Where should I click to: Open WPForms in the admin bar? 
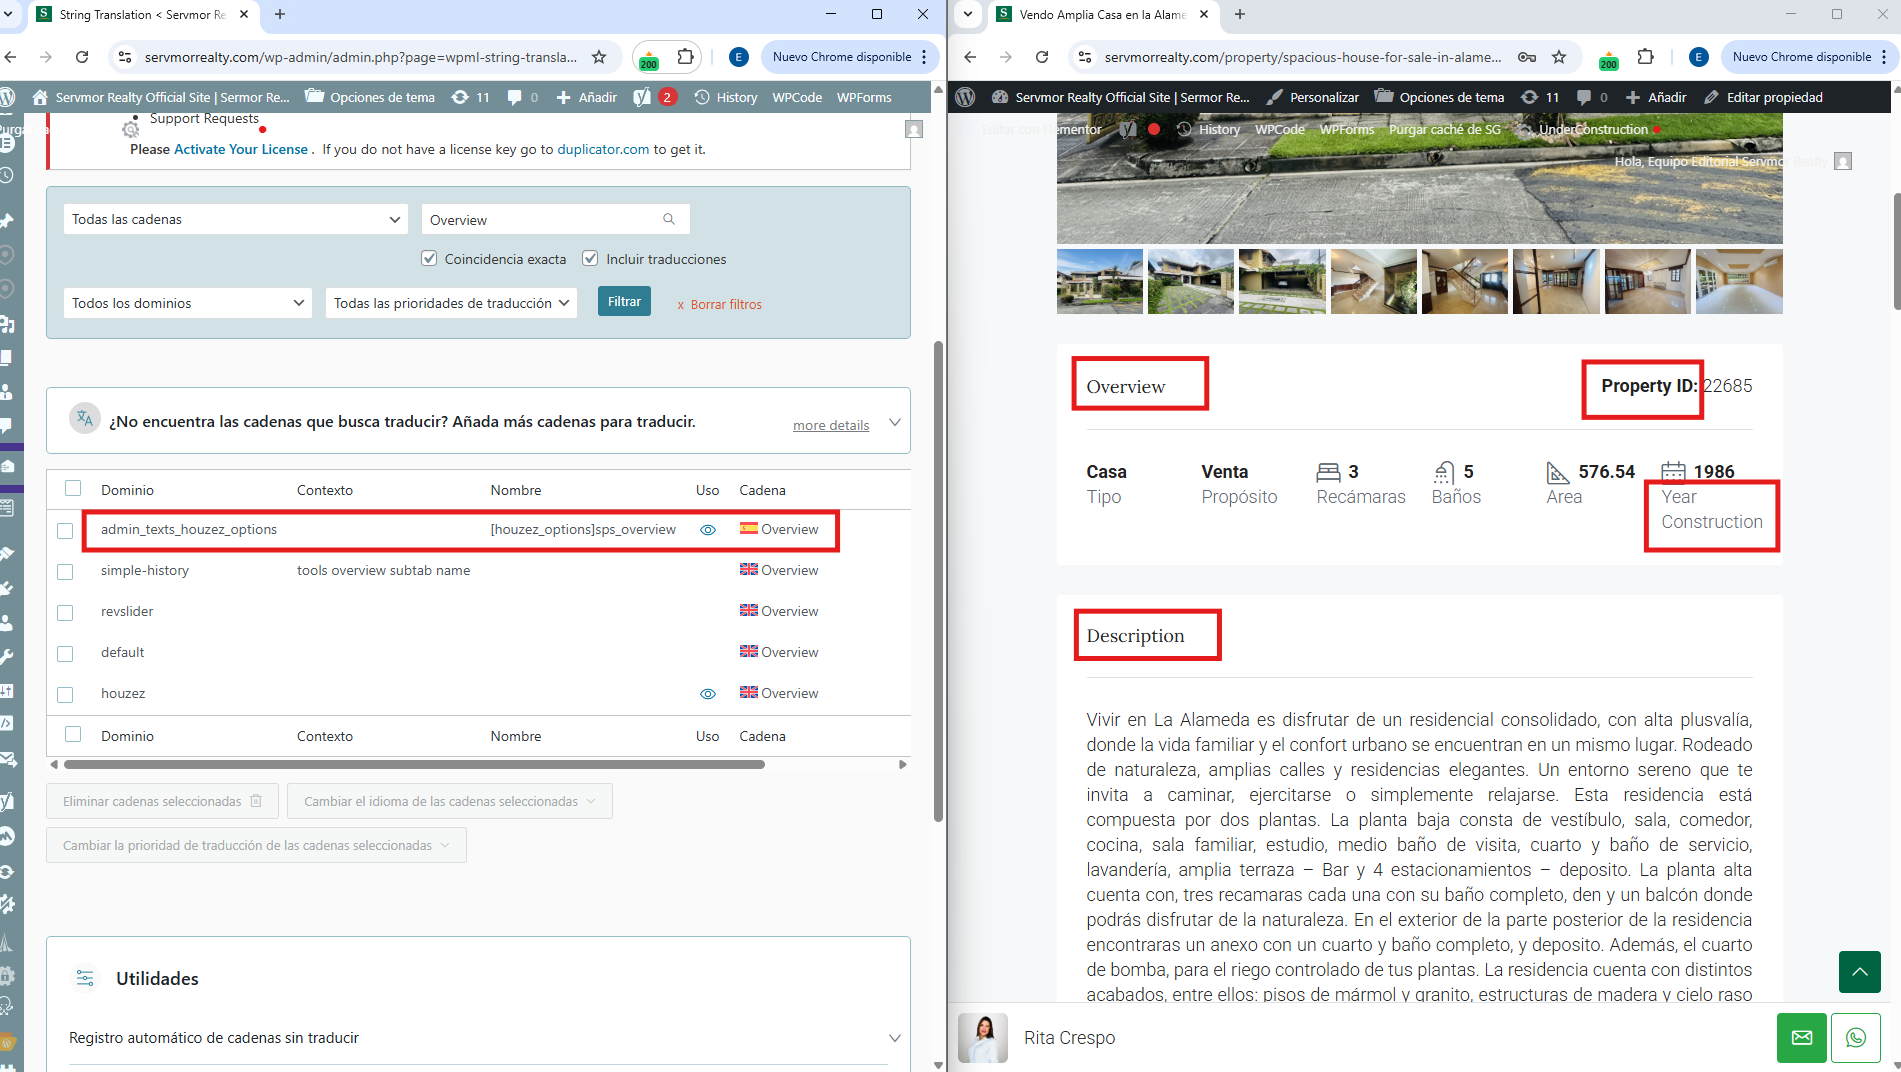pyautogui.click(x=863, y=97)
